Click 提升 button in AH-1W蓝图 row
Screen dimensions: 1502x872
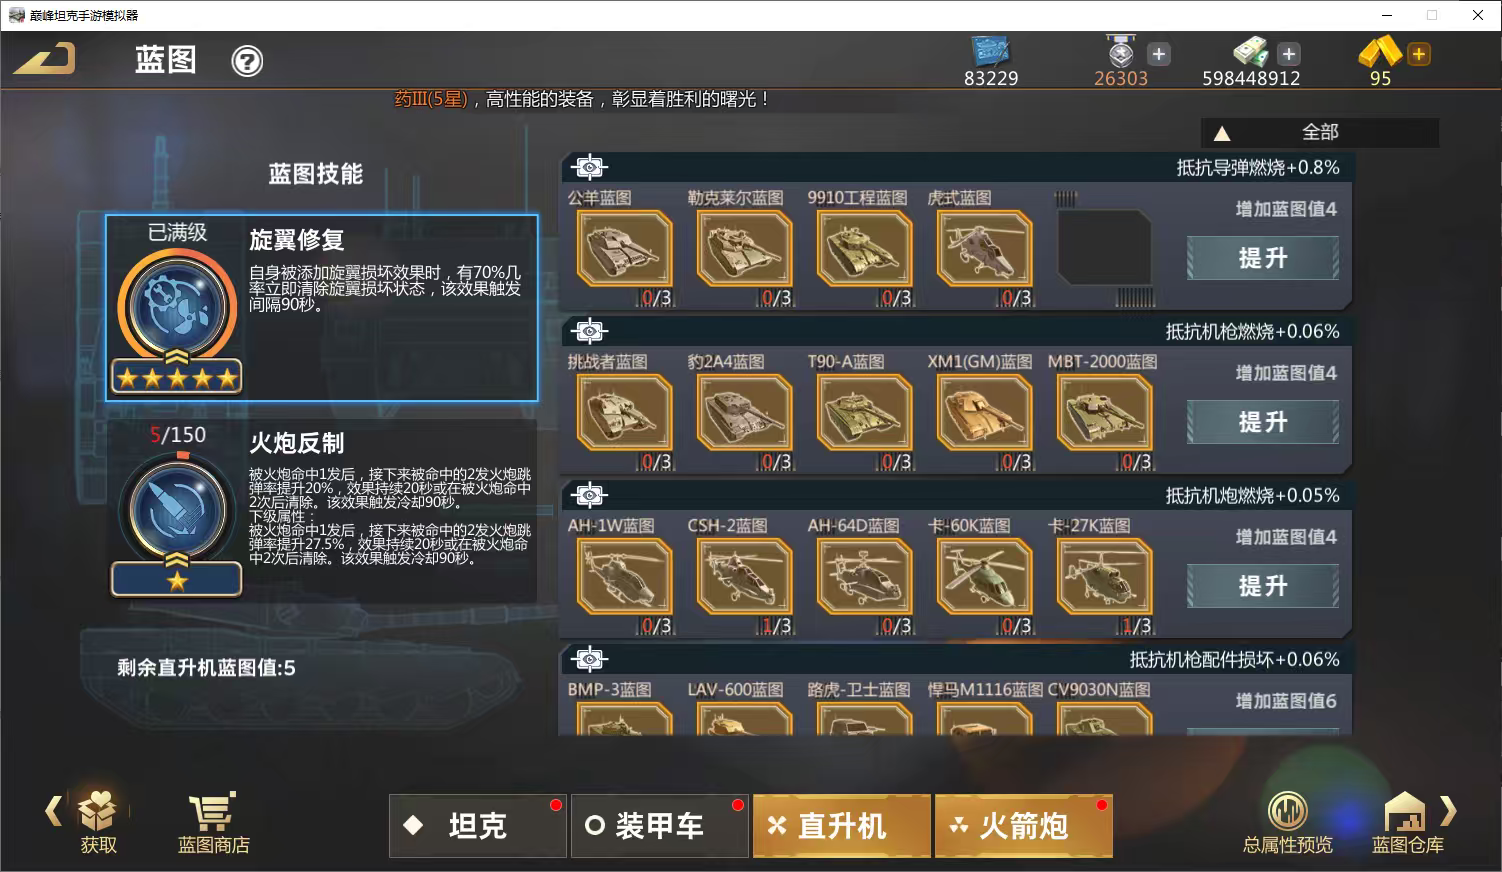coord(1263,586)
